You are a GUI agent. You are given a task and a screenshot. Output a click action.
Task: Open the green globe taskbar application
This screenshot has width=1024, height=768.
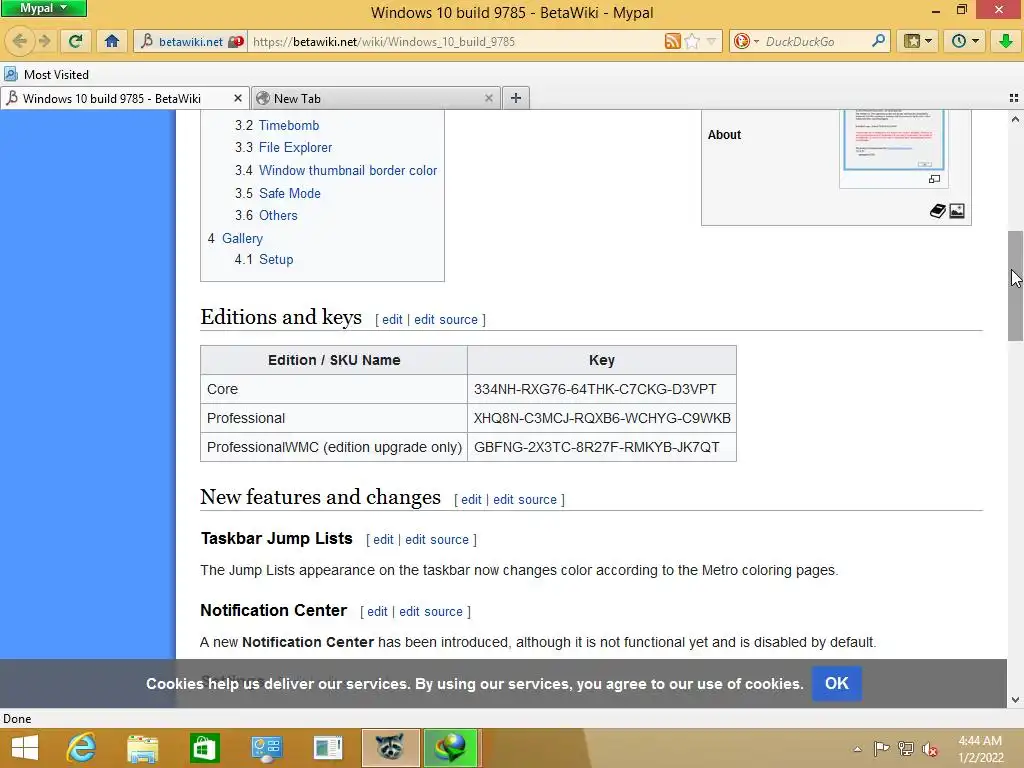[x=451, y=748]
